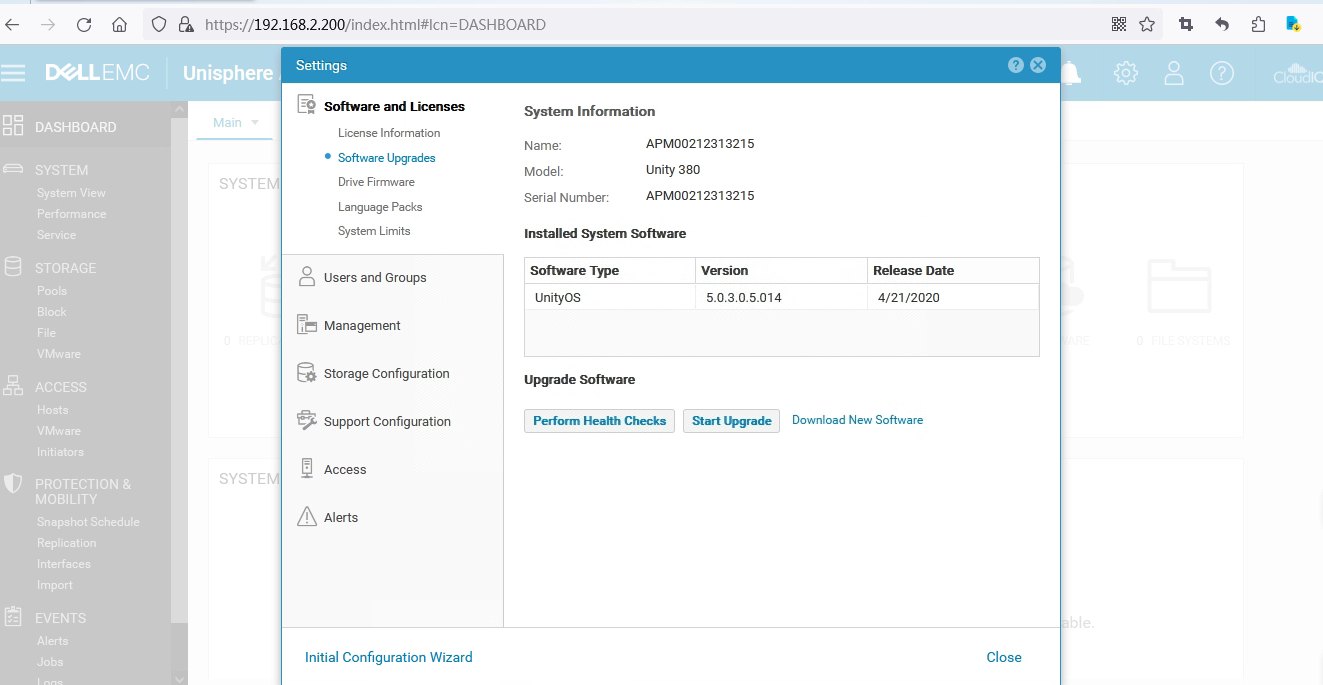Sort table by Release Date column
Screen dimensions: 1323x685
pos(953,271)
